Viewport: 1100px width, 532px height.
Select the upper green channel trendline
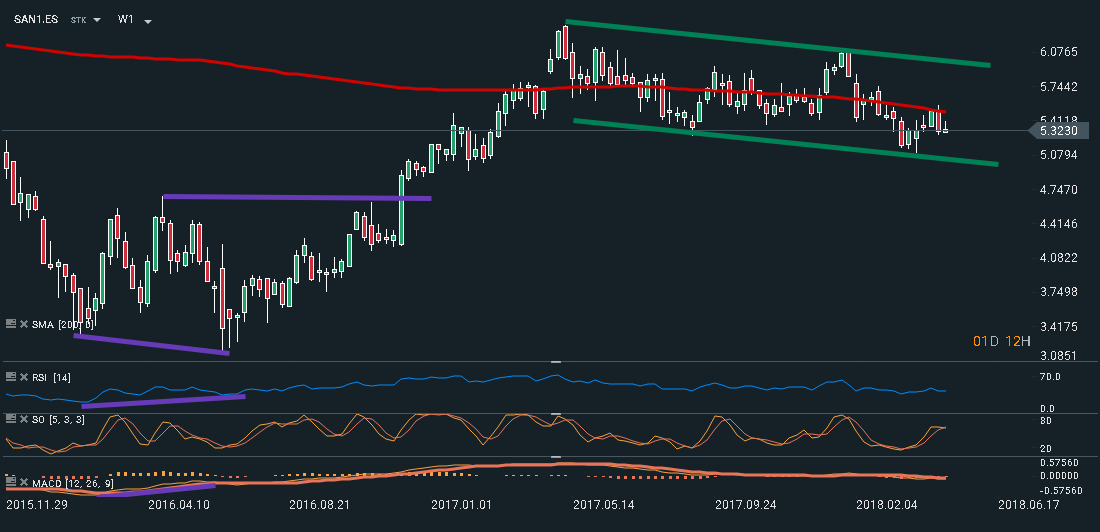(777, 44)
